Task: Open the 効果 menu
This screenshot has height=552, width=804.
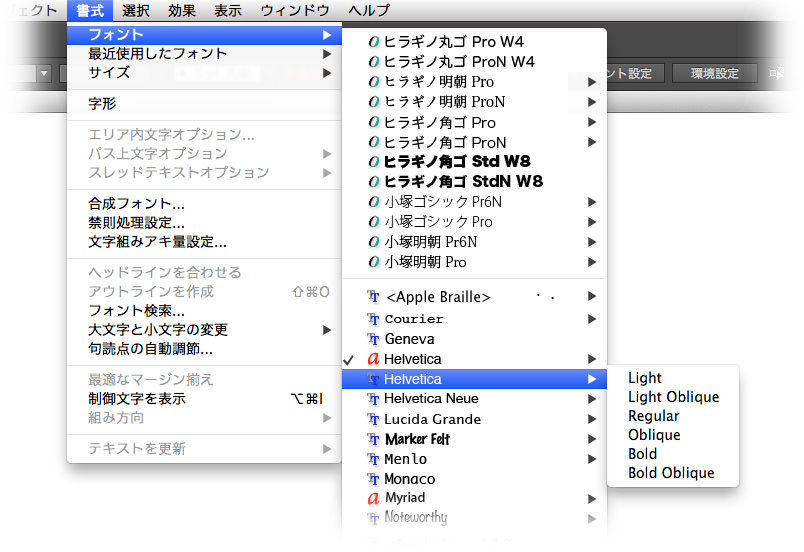Action: click(x=182, y=10)
